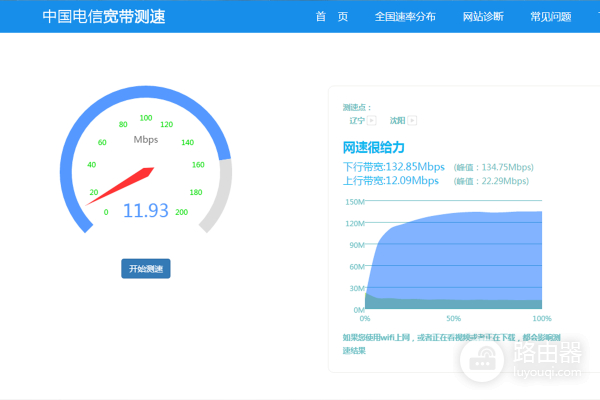Open 常见问题 menu item
Screen dimensions: 600x400
pyautogui.click(x=551, y=16)
